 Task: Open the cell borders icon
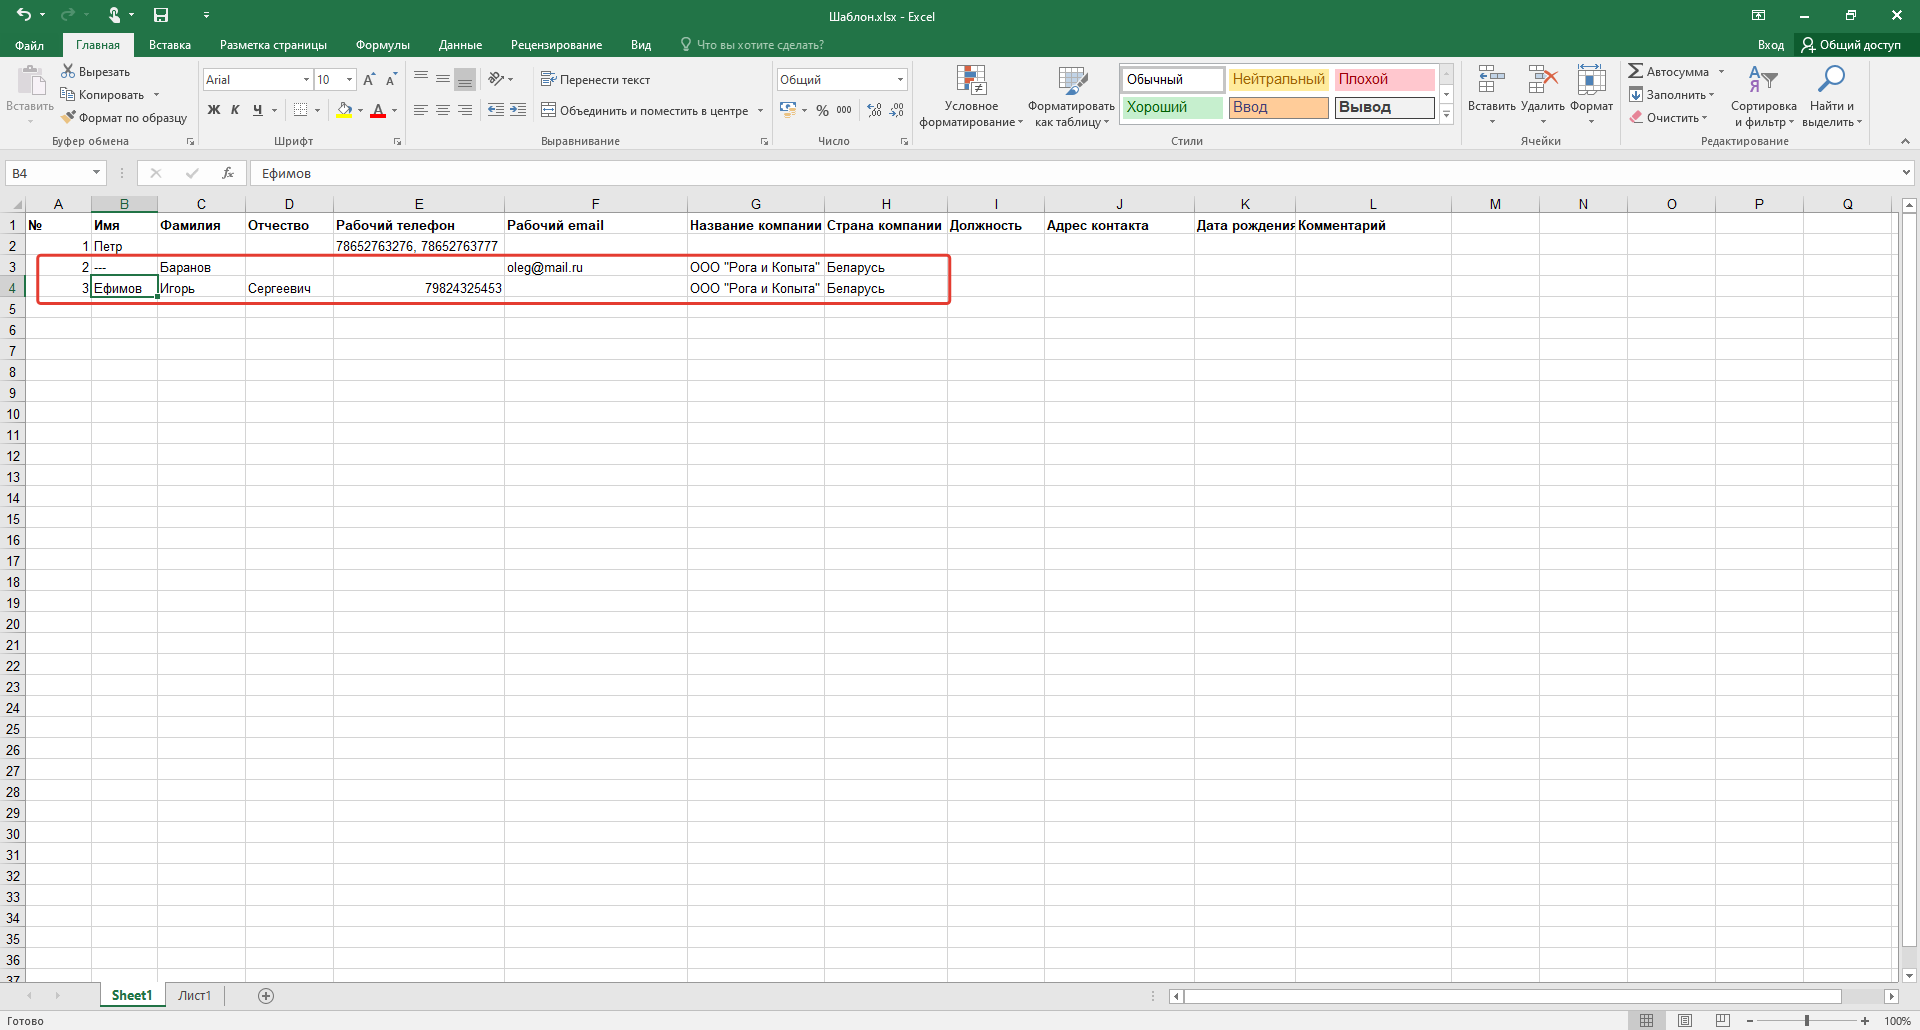tap(300, 110)
